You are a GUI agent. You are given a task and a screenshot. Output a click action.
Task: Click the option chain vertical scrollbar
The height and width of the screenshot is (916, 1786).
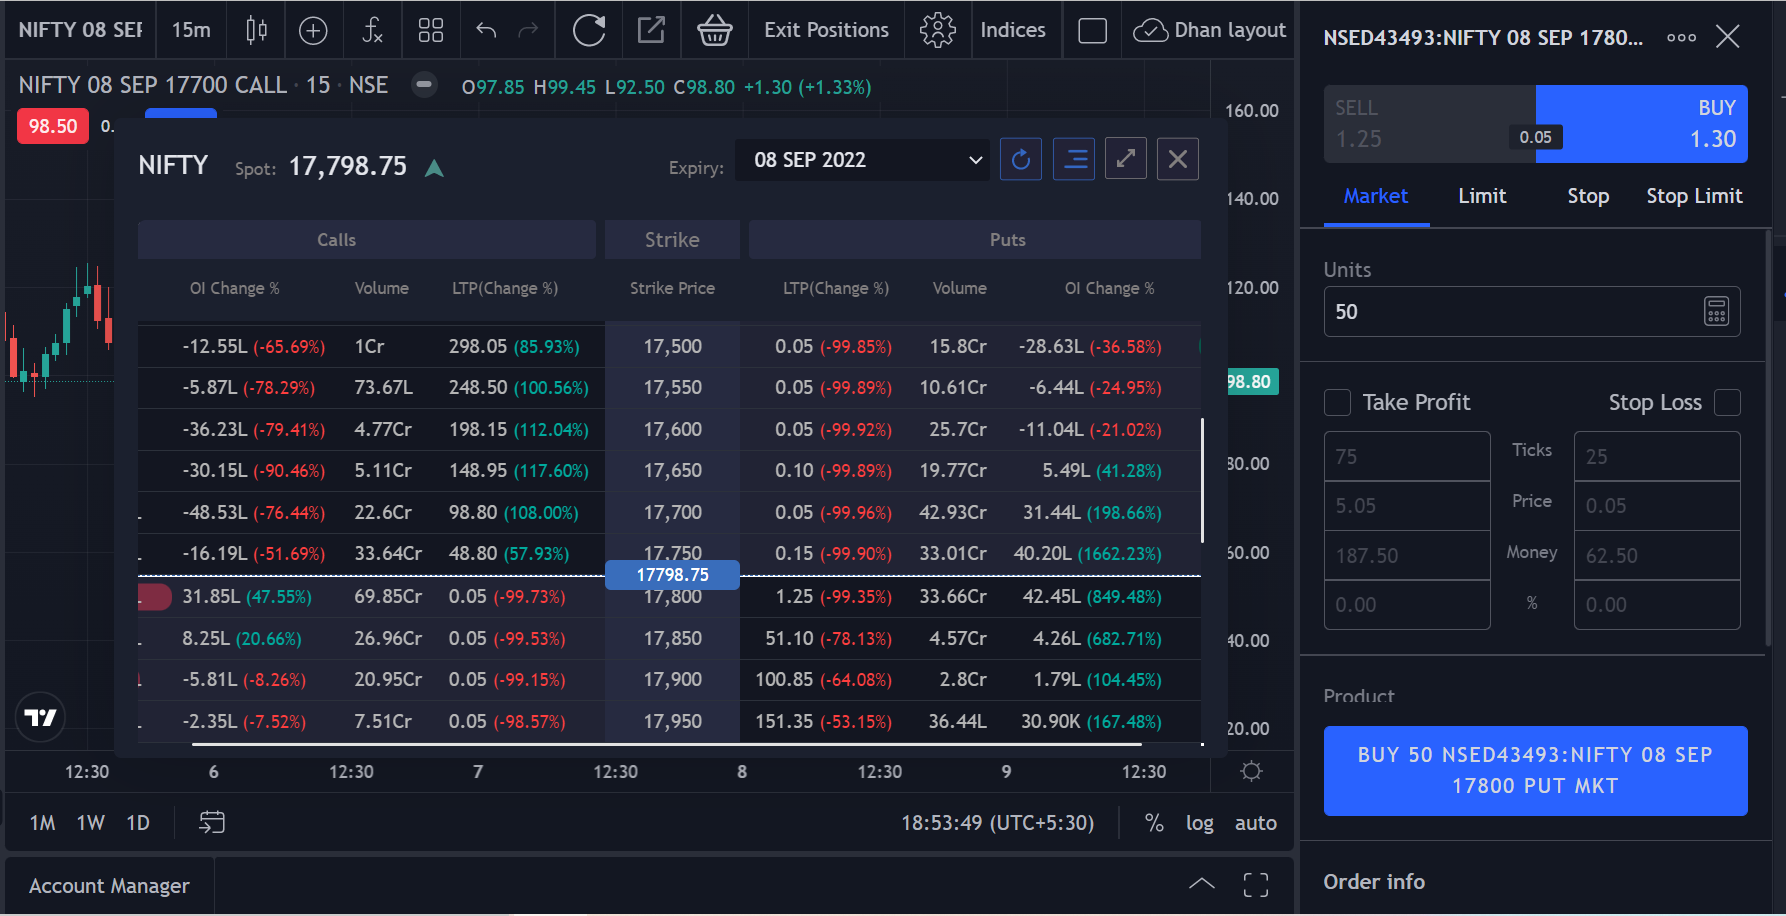[x=1202, y=480]
